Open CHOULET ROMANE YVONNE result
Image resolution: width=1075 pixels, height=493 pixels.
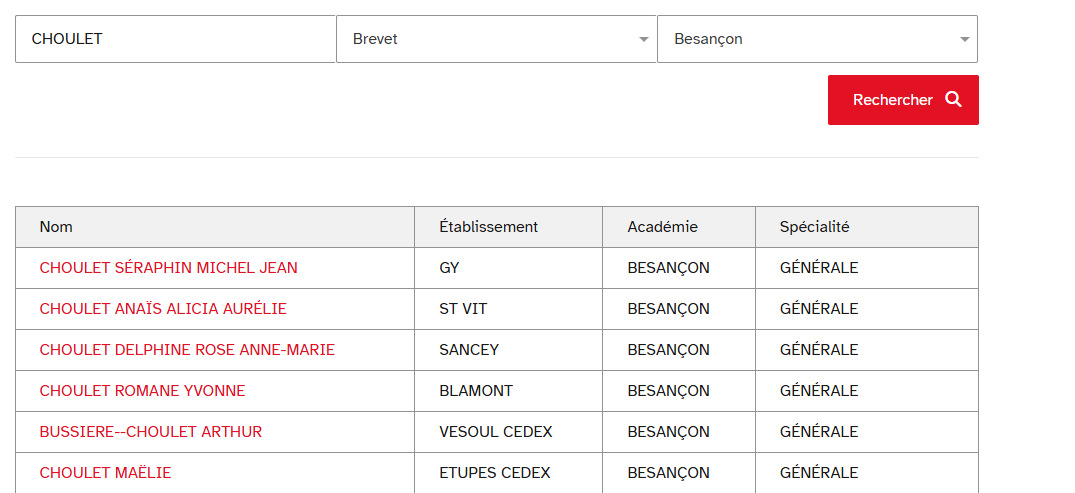pos(143,392)
